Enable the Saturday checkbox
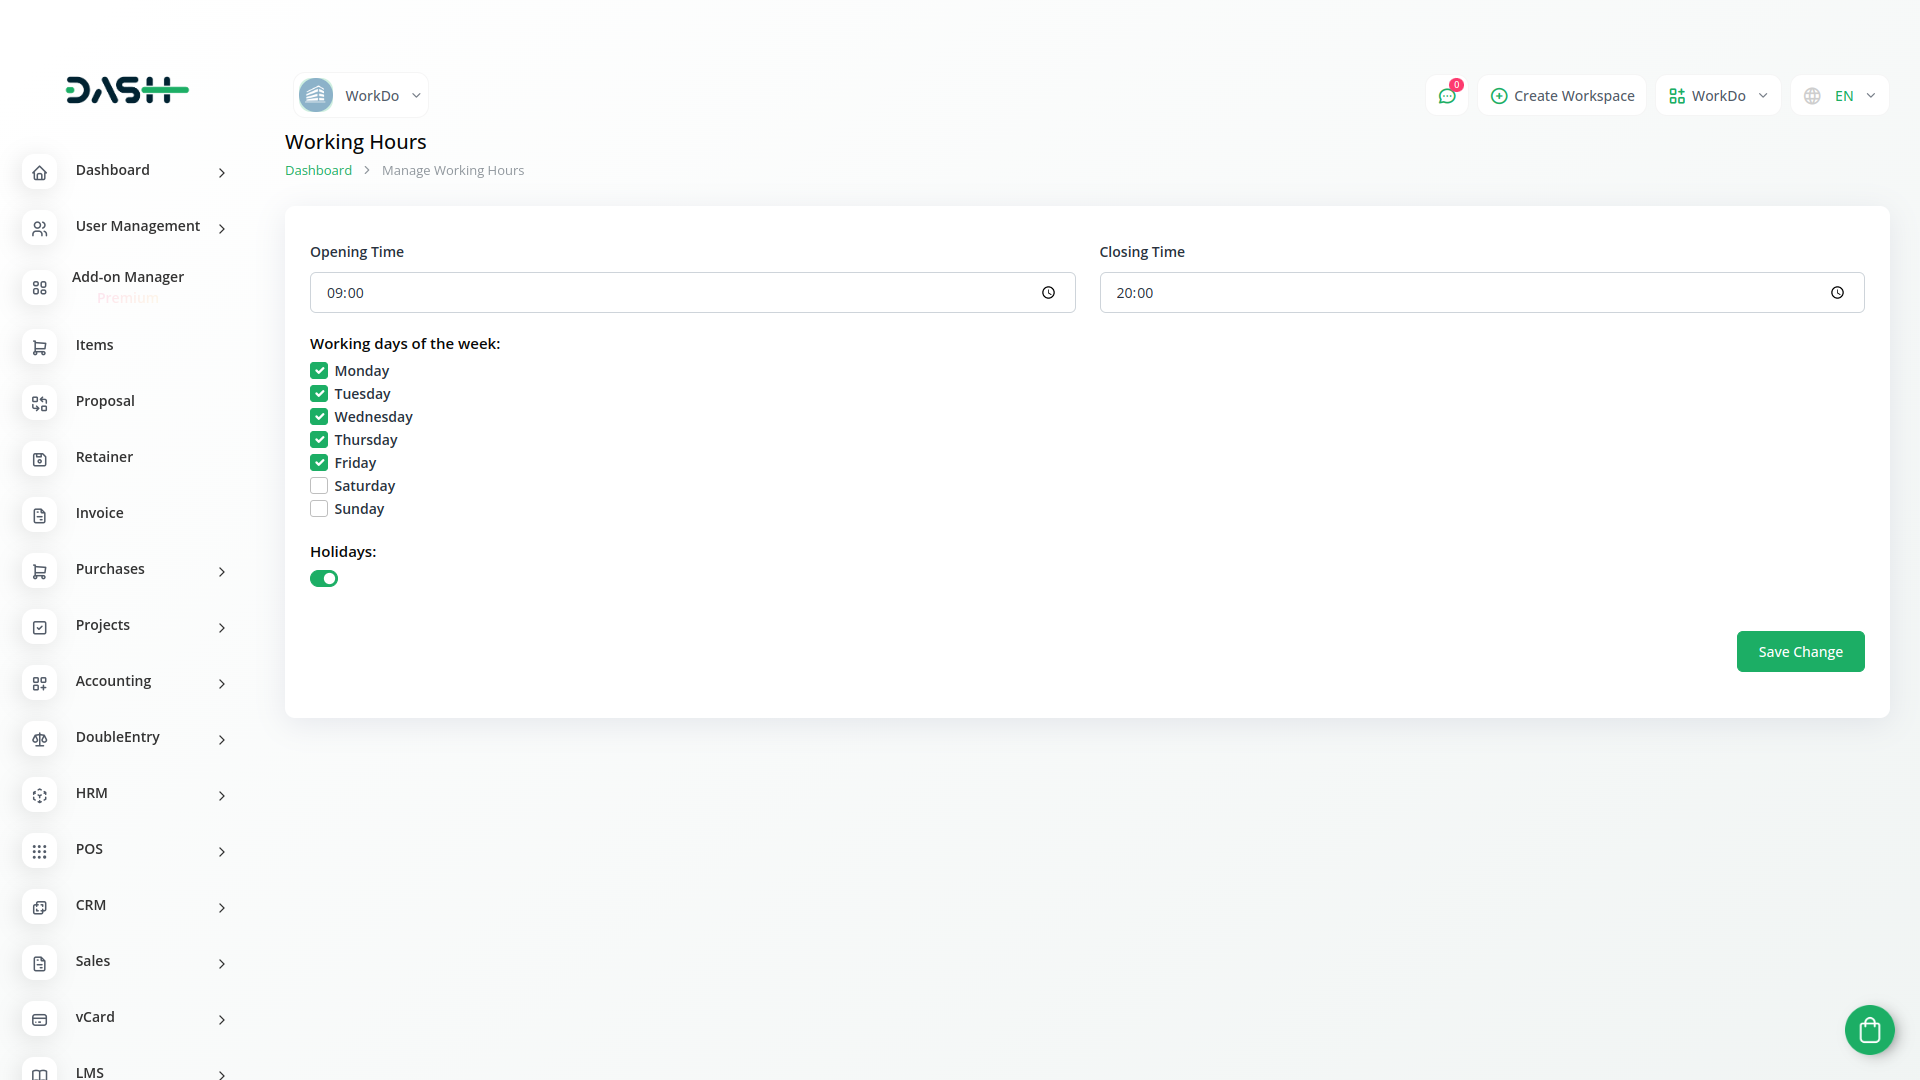 pos(319,486)
